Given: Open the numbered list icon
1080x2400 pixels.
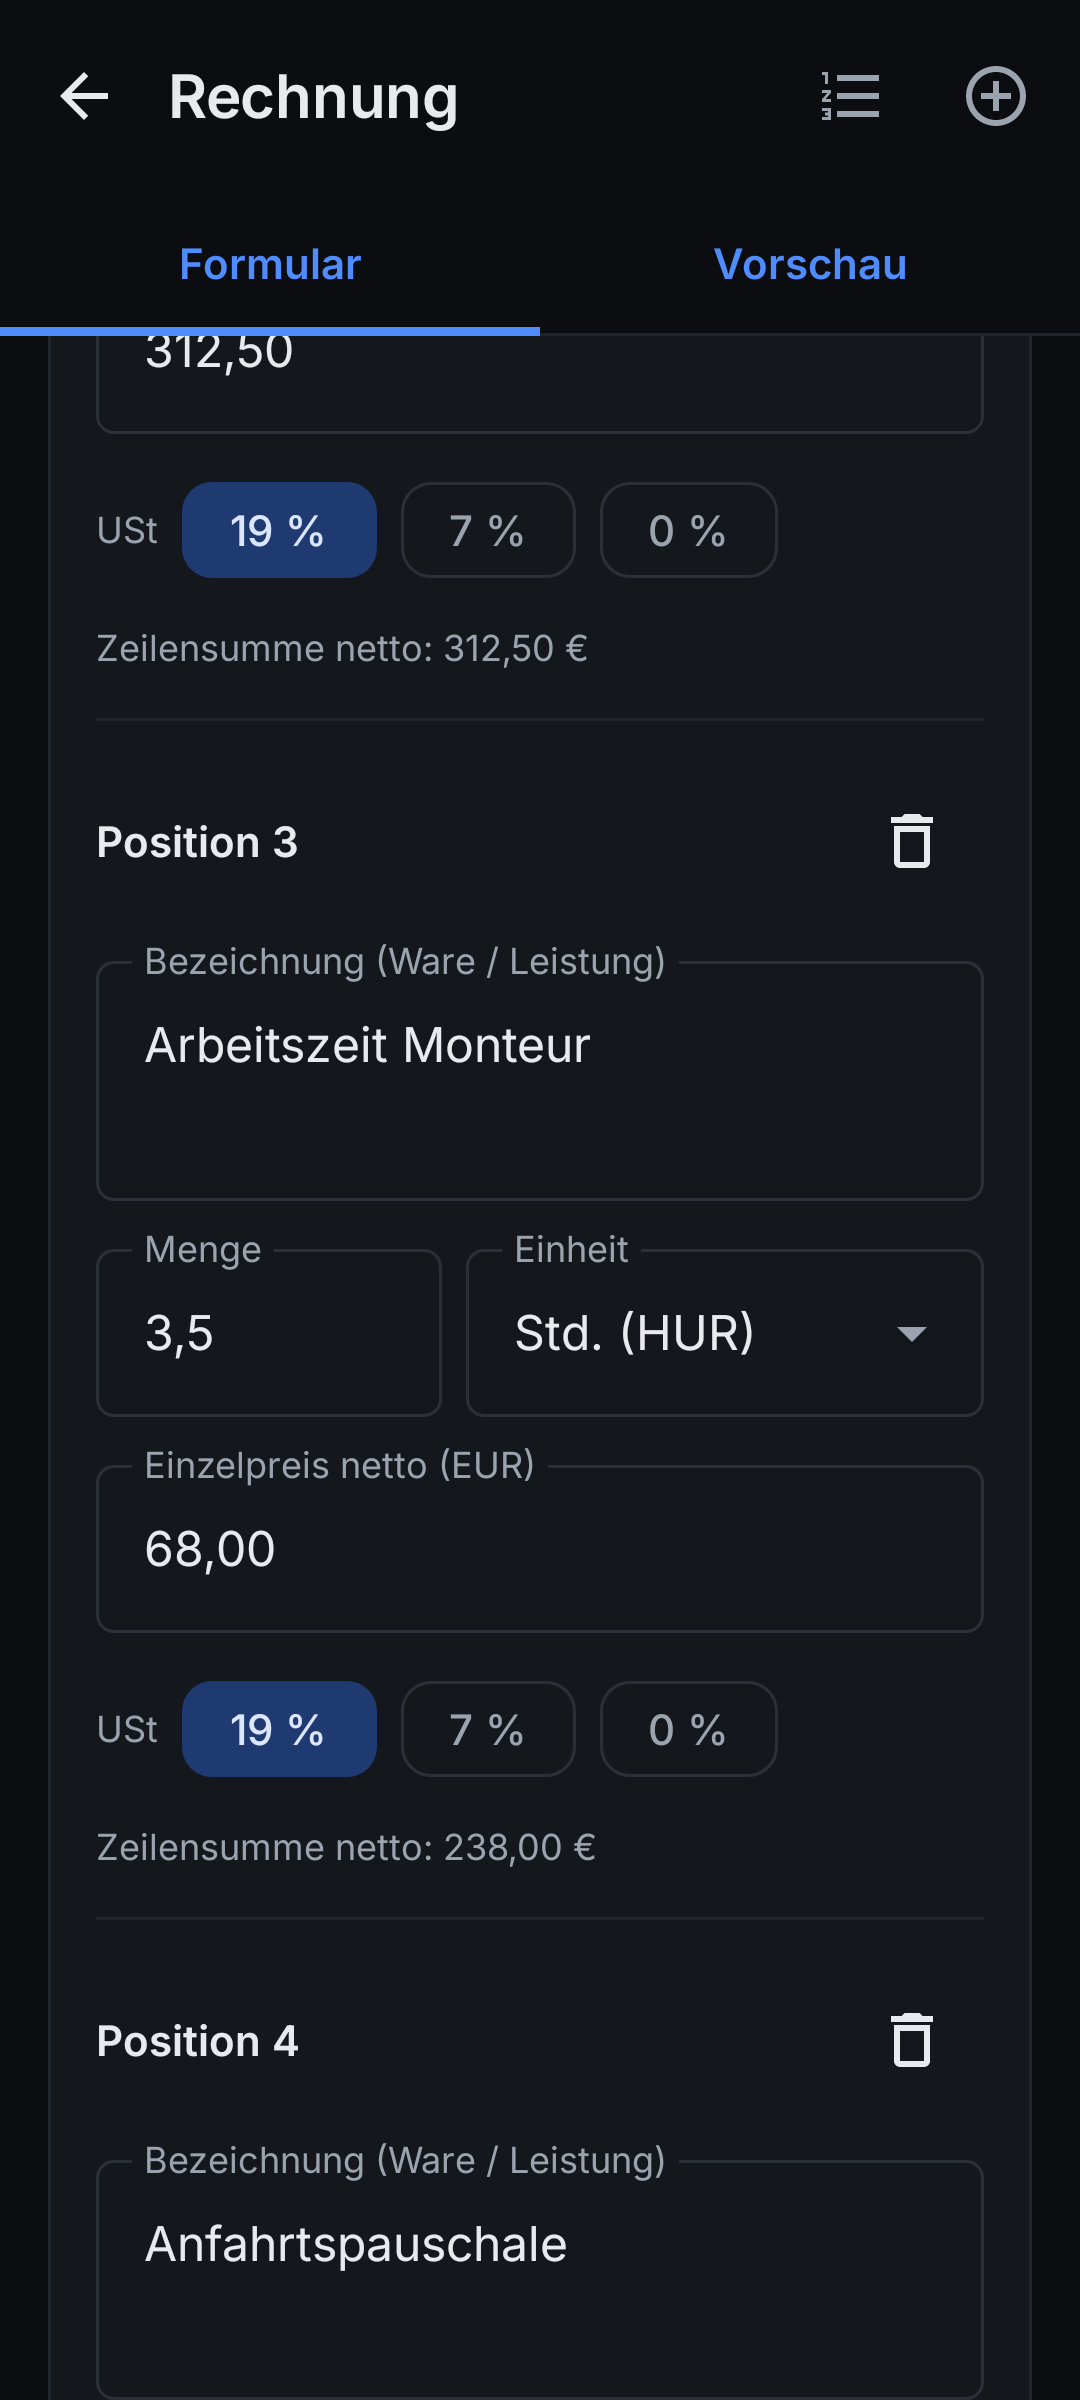Looking at the screenshot, I should (850, 97).
